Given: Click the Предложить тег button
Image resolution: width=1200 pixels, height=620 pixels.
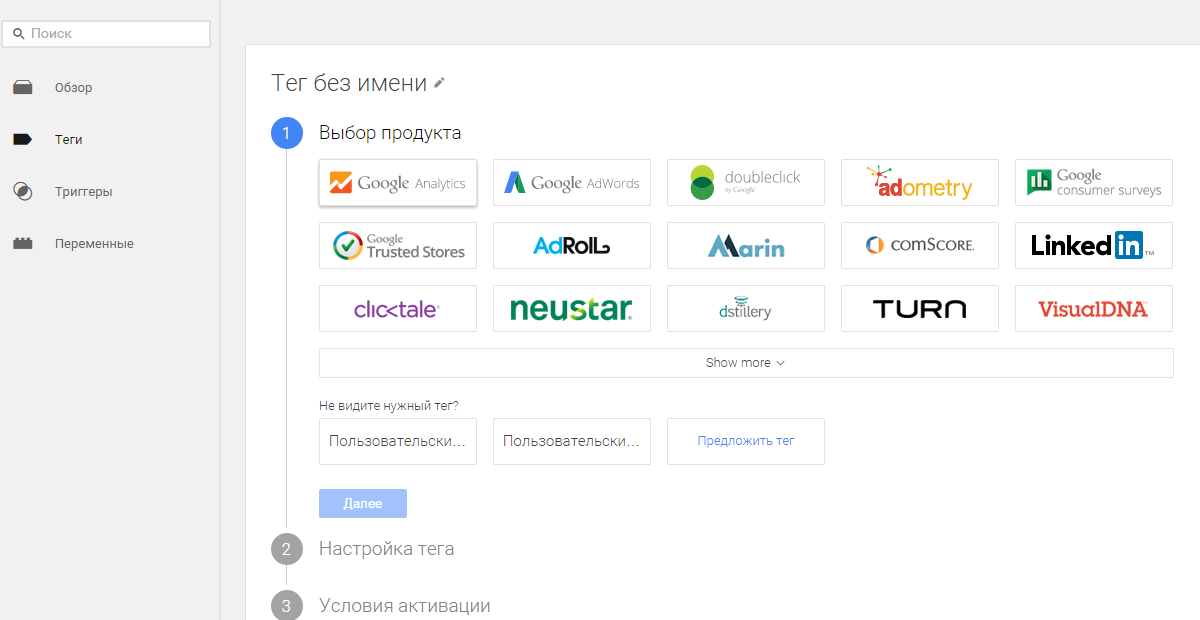Looking at the screenshot, I should click(745, 441).
